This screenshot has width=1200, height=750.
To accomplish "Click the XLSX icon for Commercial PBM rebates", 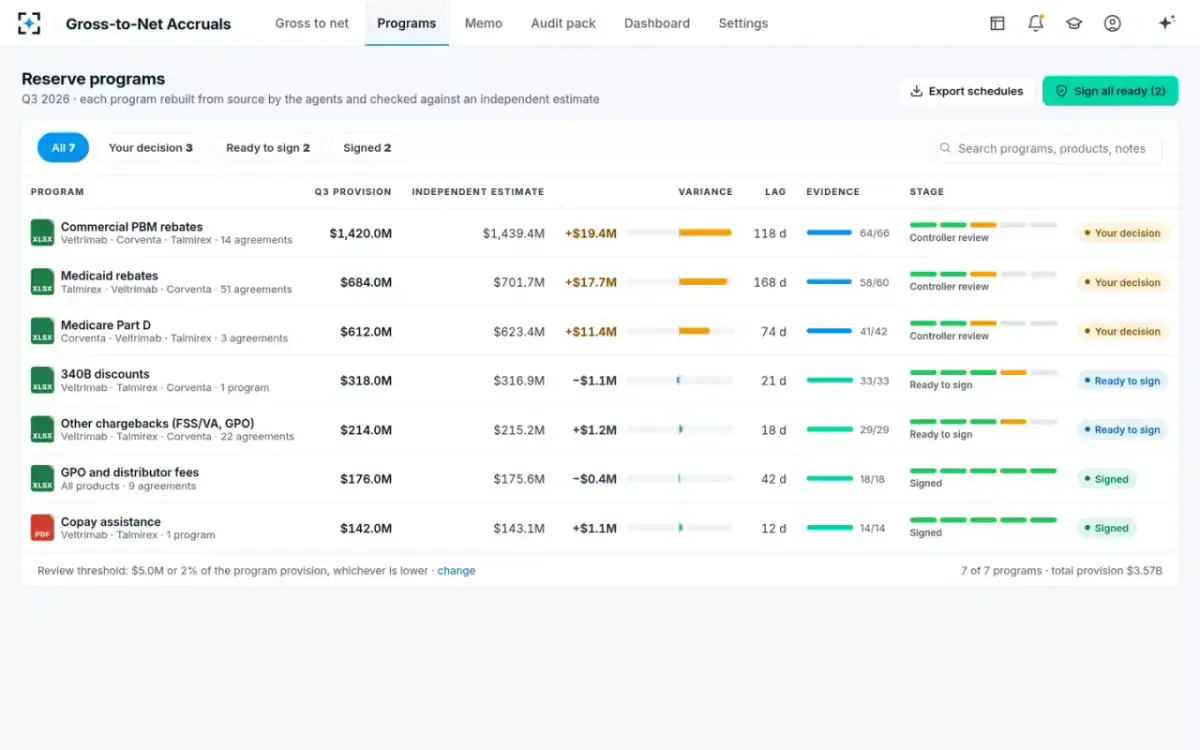I will click(42, 233).
